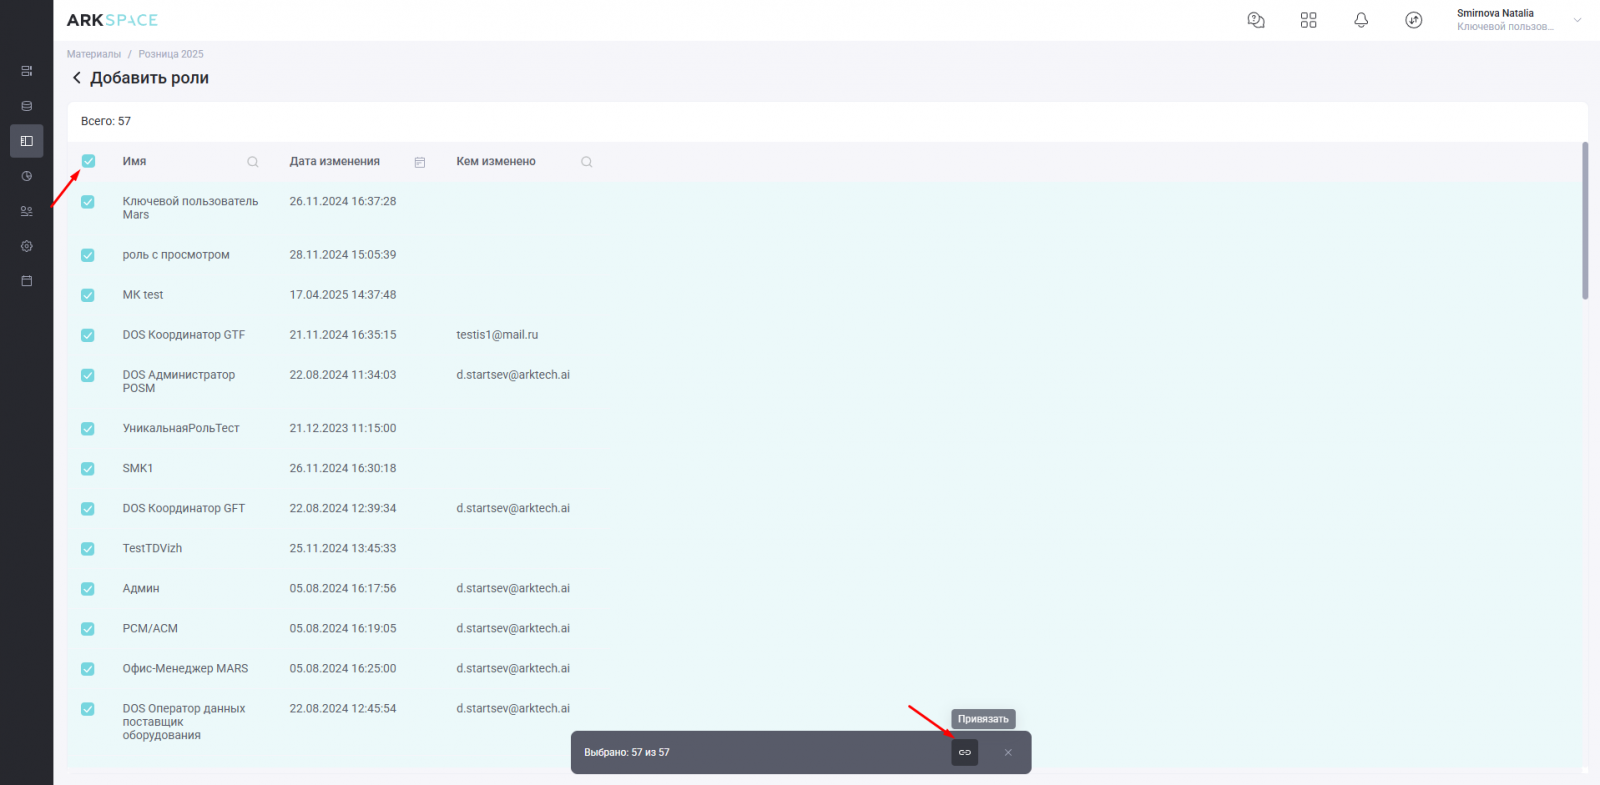Click the MK test role name
This screenshot has height=785, width=1600.
(143, 295)
